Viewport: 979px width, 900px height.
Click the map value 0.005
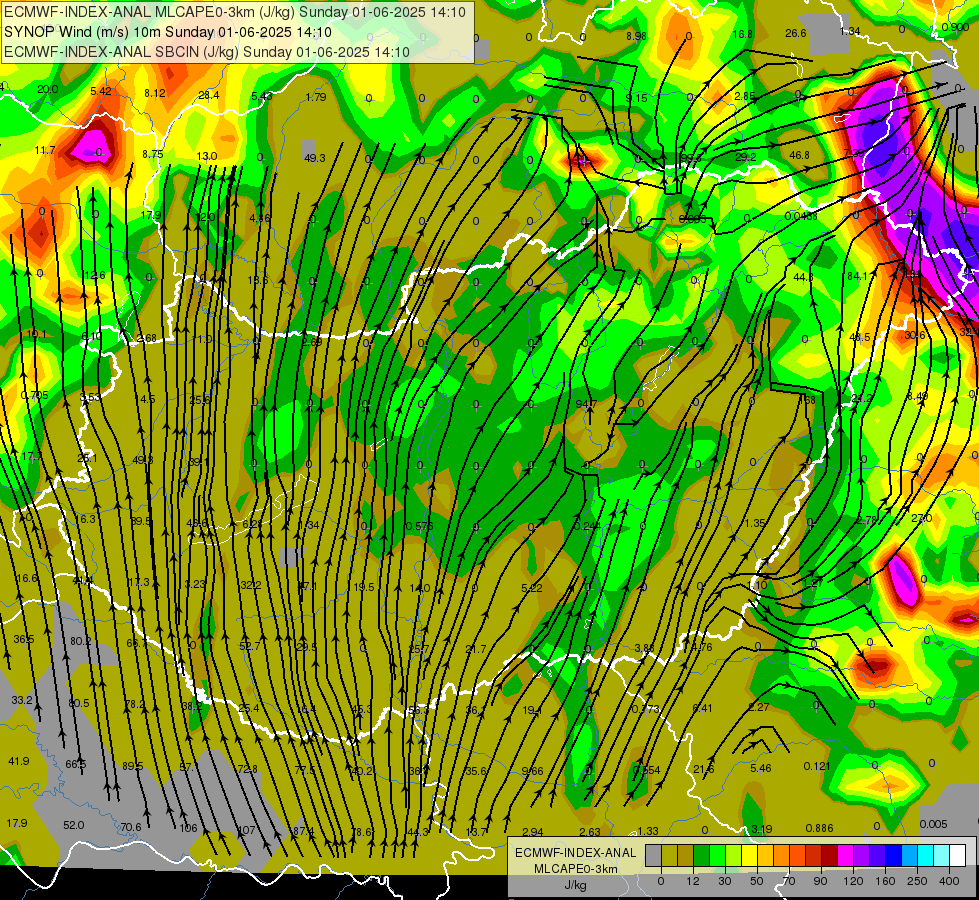933,824
